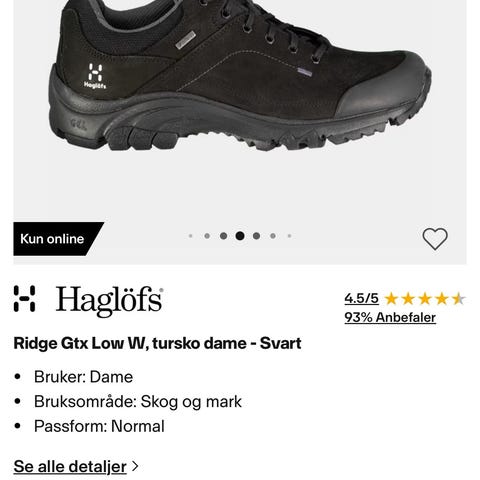Go to the fifth carousel image dot
The width and height of the screenshot is (480, 480).
coord(256,236)
